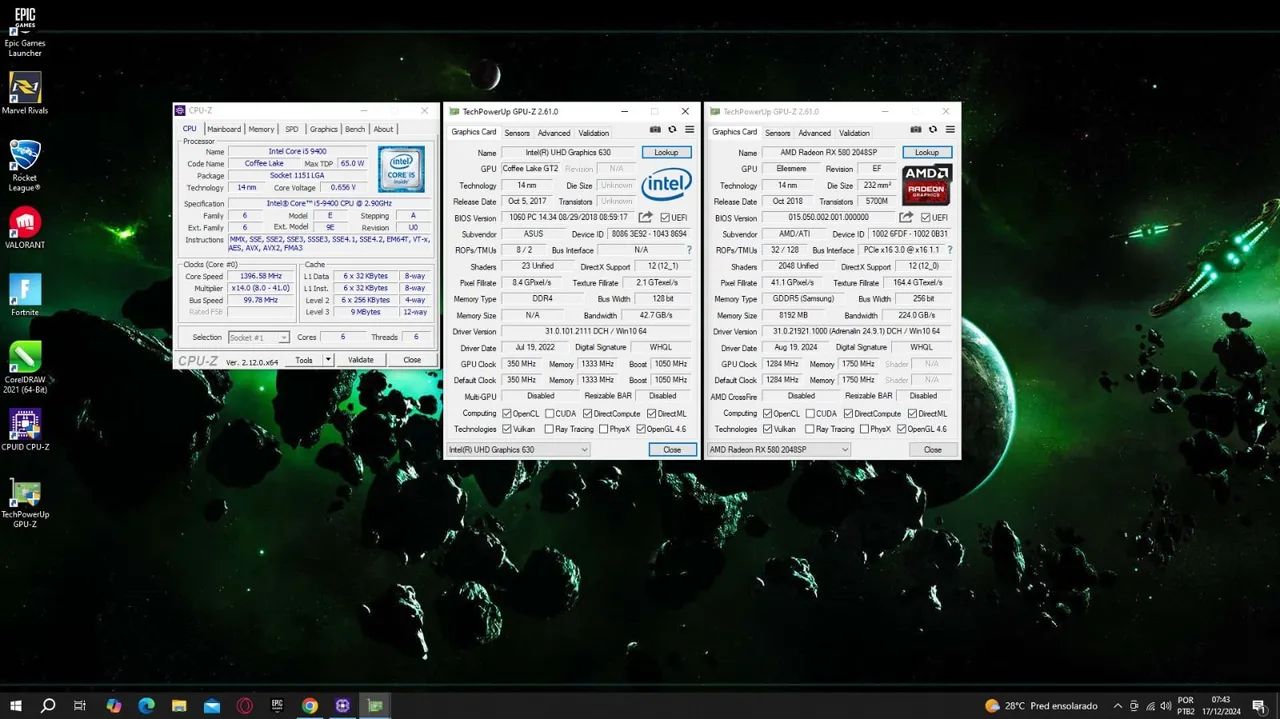Screen dimensions: 1280x719
Task: Click Driver Version field in Intel GPU-Z window
Action: 596,331
